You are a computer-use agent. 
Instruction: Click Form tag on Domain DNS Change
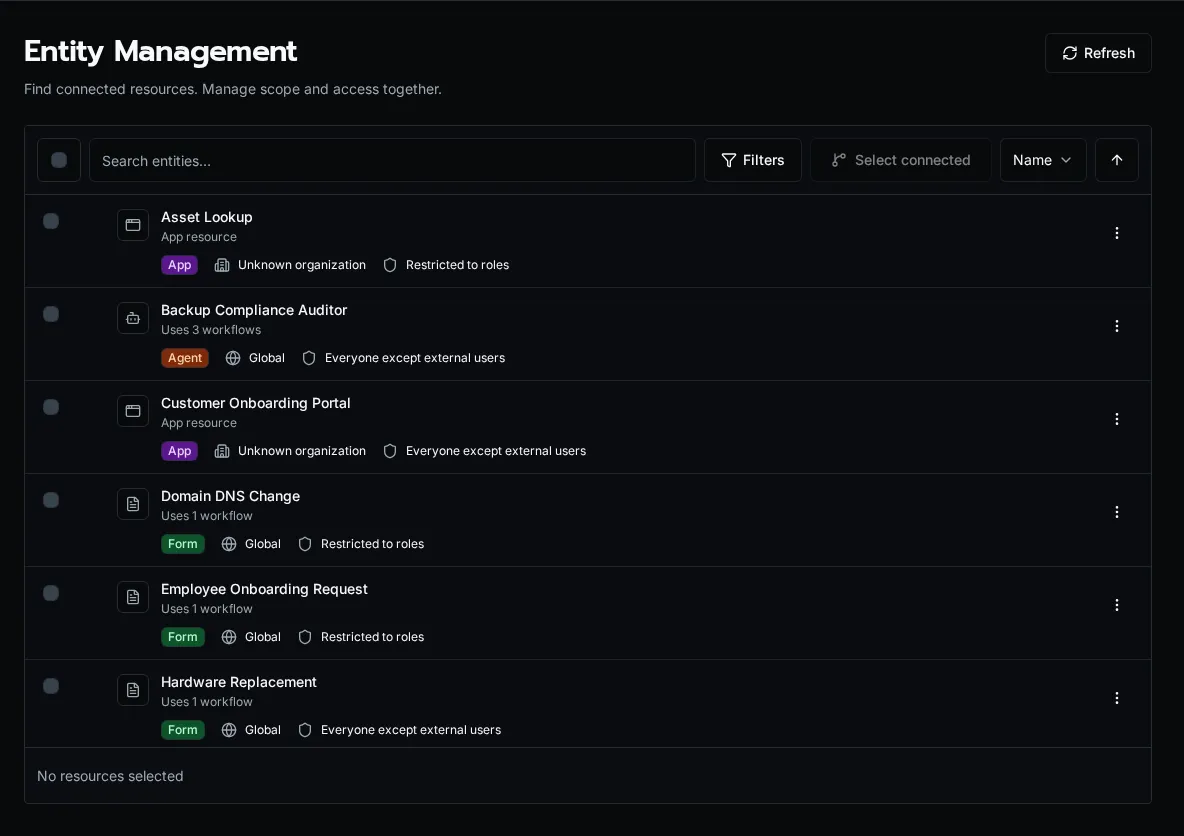(x=183, y=544)
